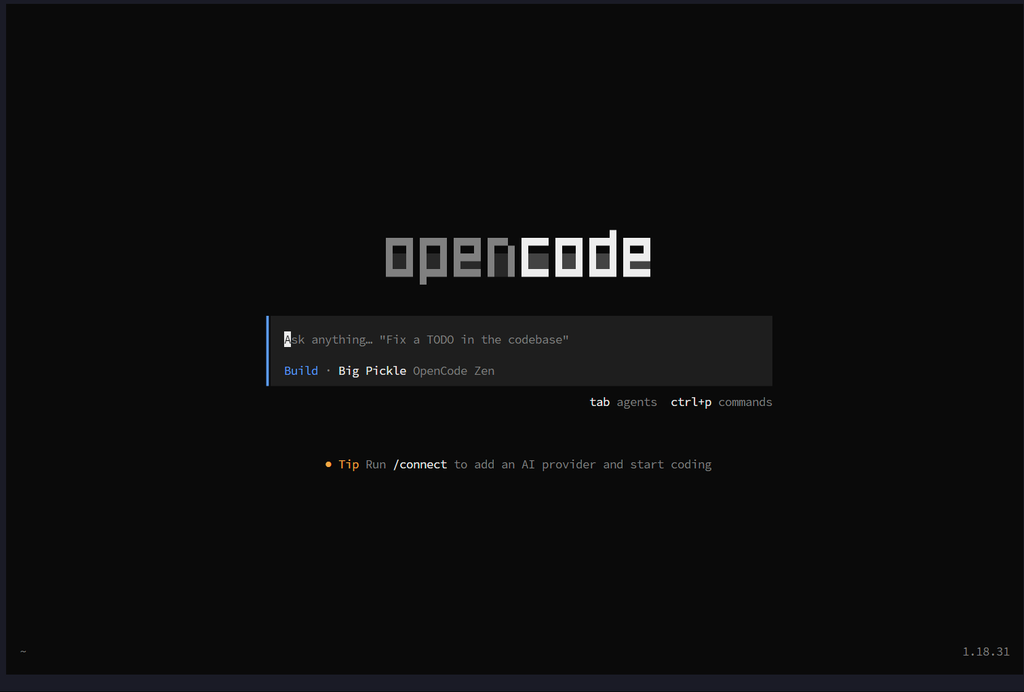Open commands via ctrl+p hint
This screenshot has height=692, width=1024.
[x=721, y=402]
